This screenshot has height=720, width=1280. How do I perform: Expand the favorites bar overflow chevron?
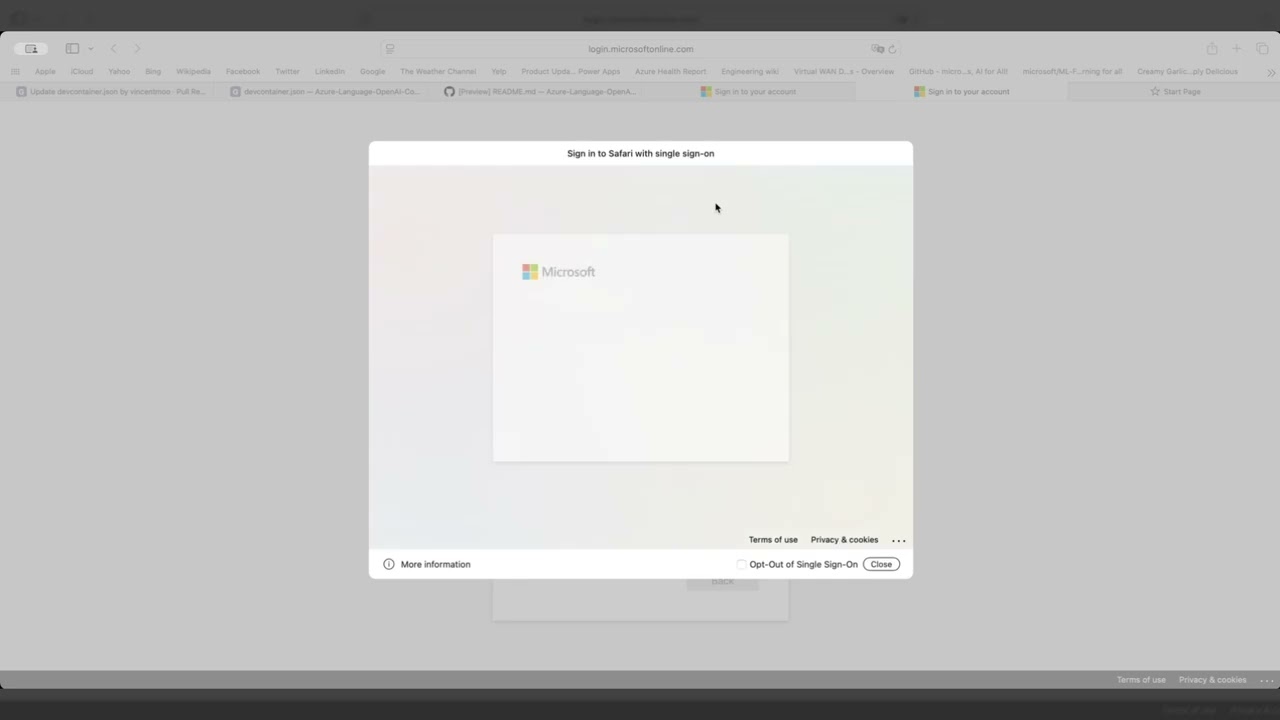(x=1270, y=72)
